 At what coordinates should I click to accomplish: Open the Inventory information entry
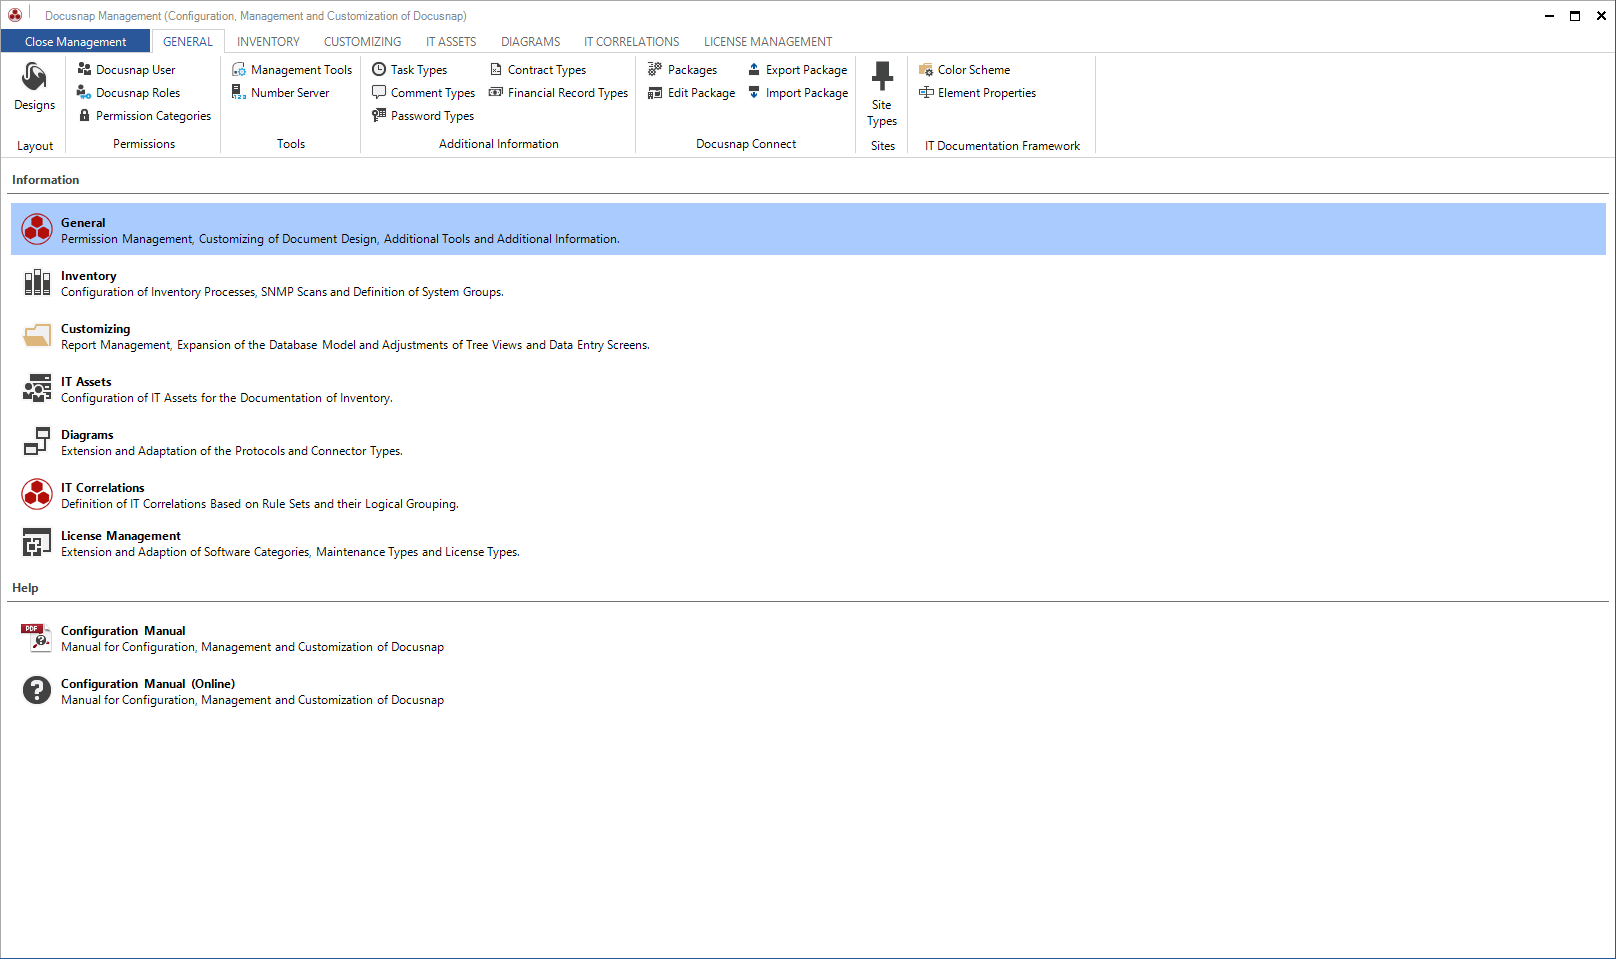(808, 282)
